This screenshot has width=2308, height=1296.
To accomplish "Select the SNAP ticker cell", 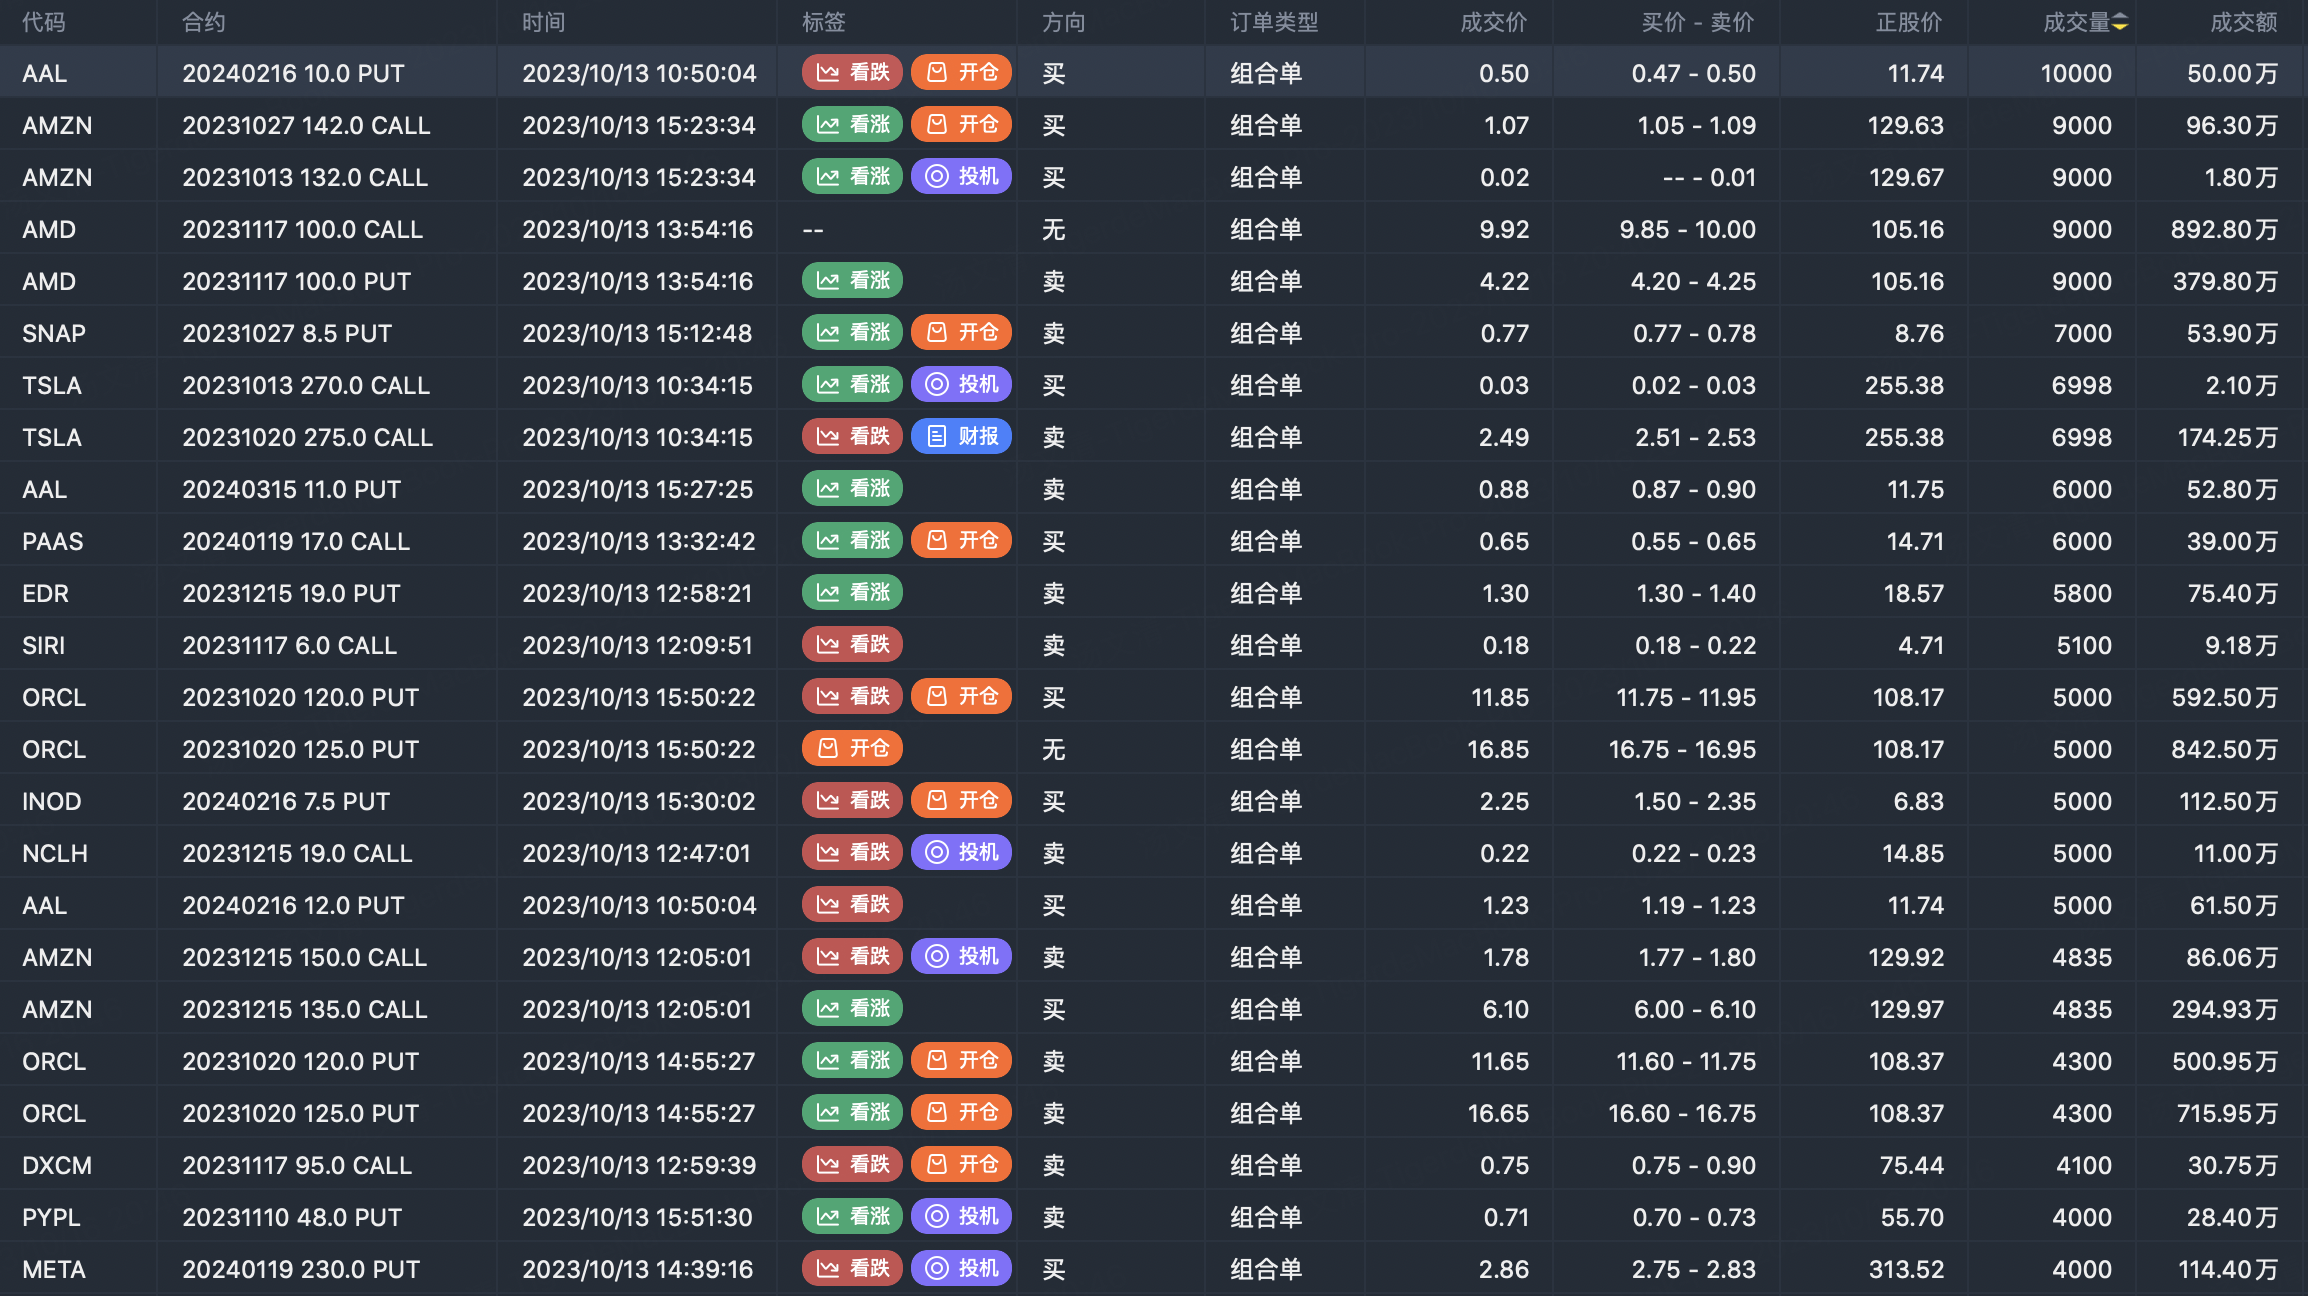I will coord(54,333).
